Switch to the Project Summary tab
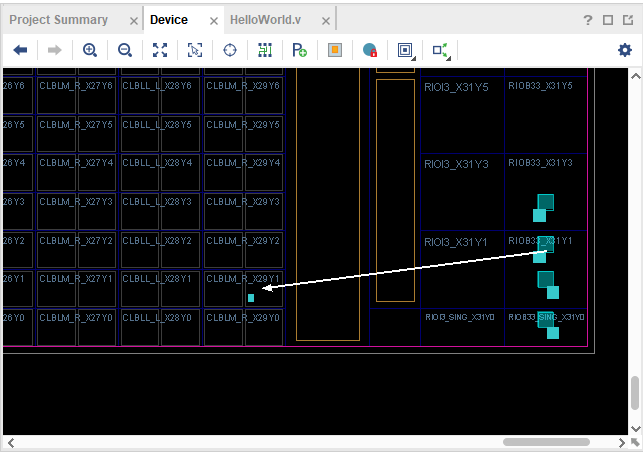 59,20
